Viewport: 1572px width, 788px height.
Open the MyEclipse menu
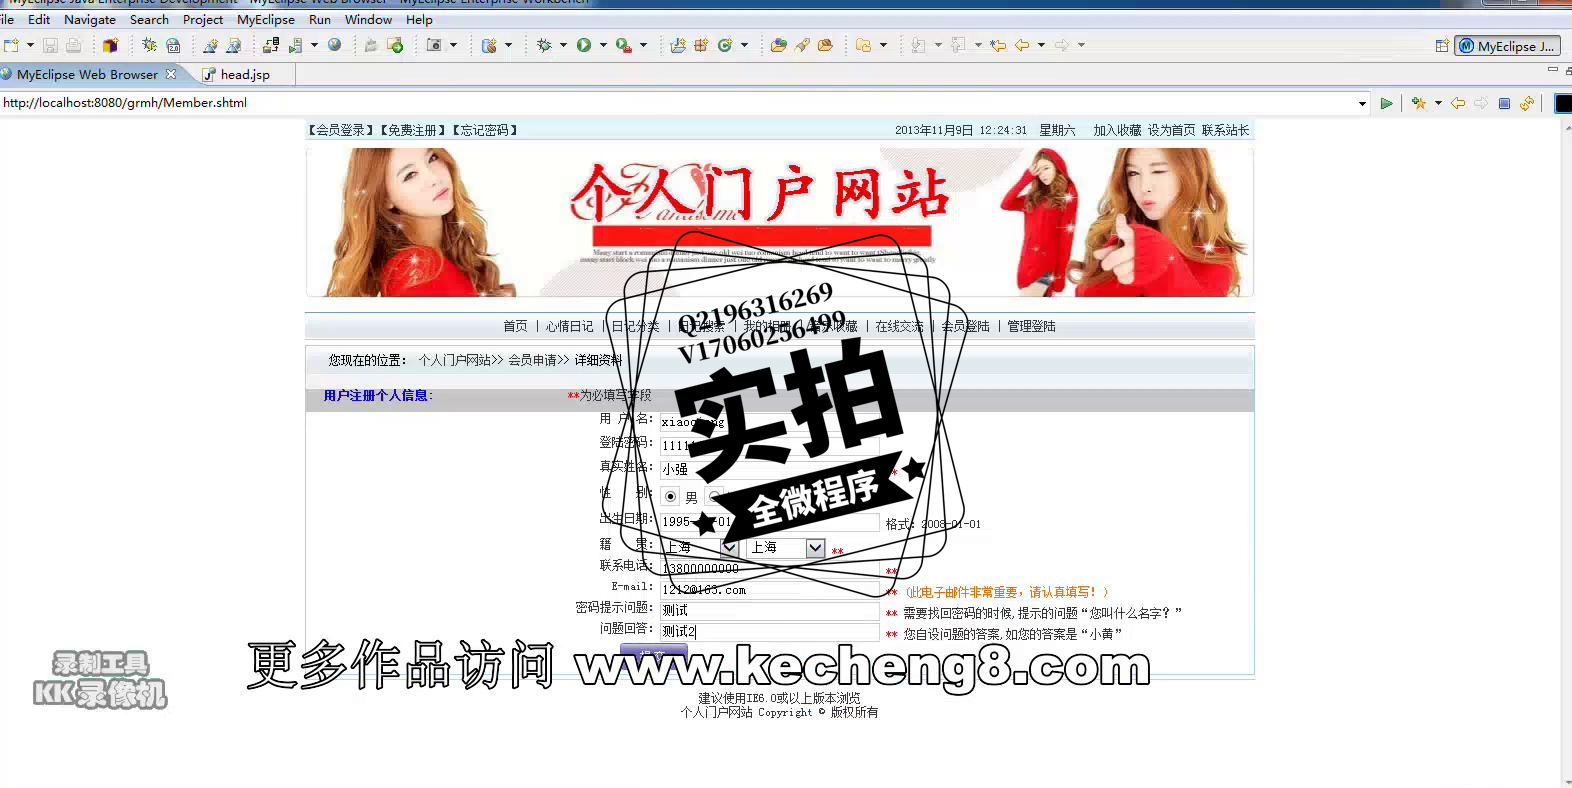click(x=266, y=19)
